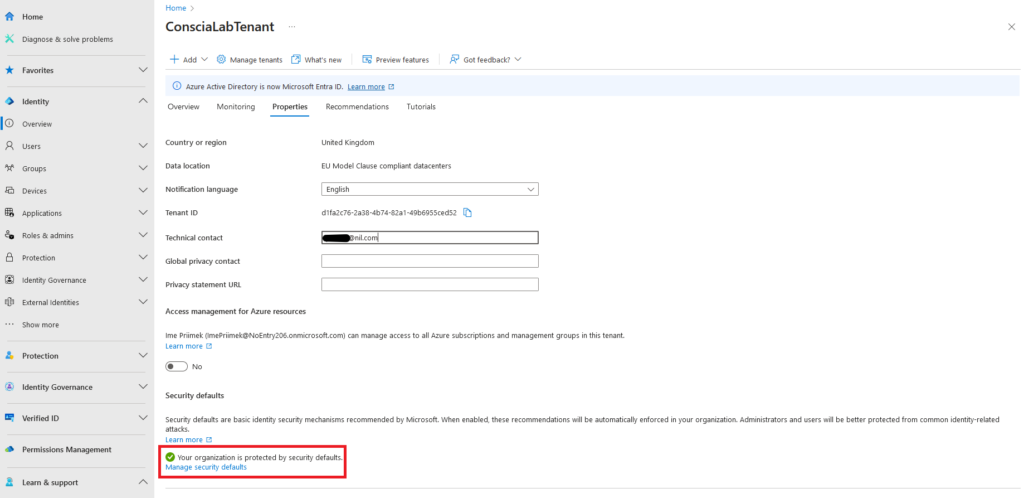The image size is (1024, 498).
Task: Click the Verified ID icon
Action: [9, 418]
